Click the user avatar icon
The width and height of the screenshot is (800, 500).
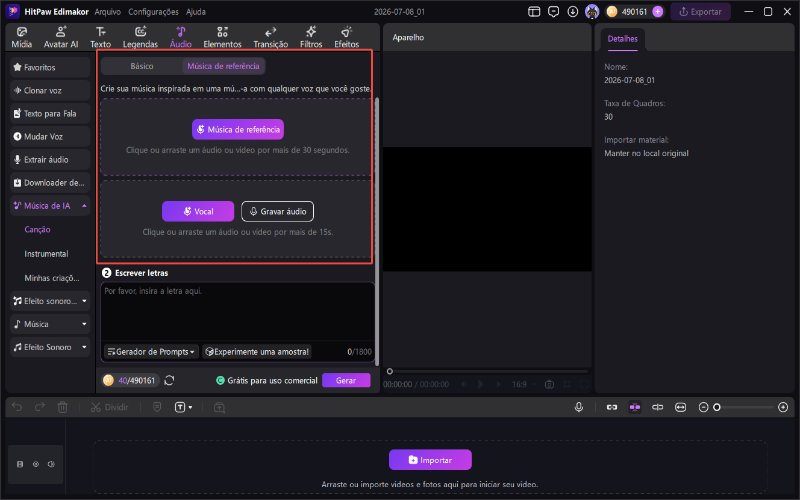(592, 11)
